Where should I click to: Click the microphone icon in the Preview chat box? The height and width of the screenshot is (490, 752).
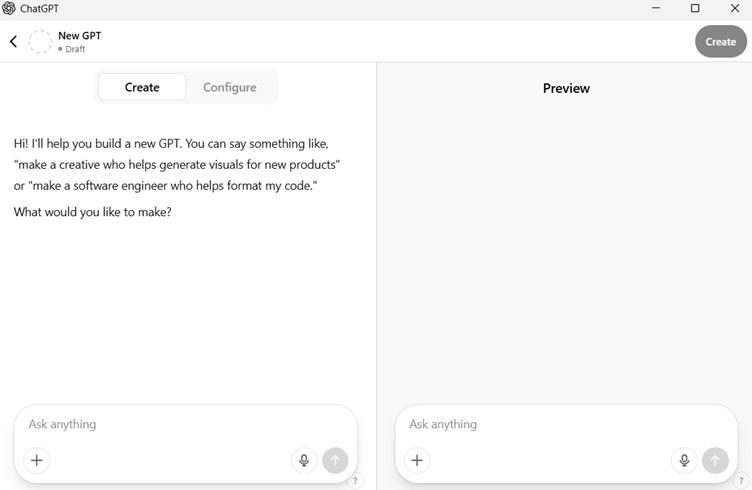[684, 460]
